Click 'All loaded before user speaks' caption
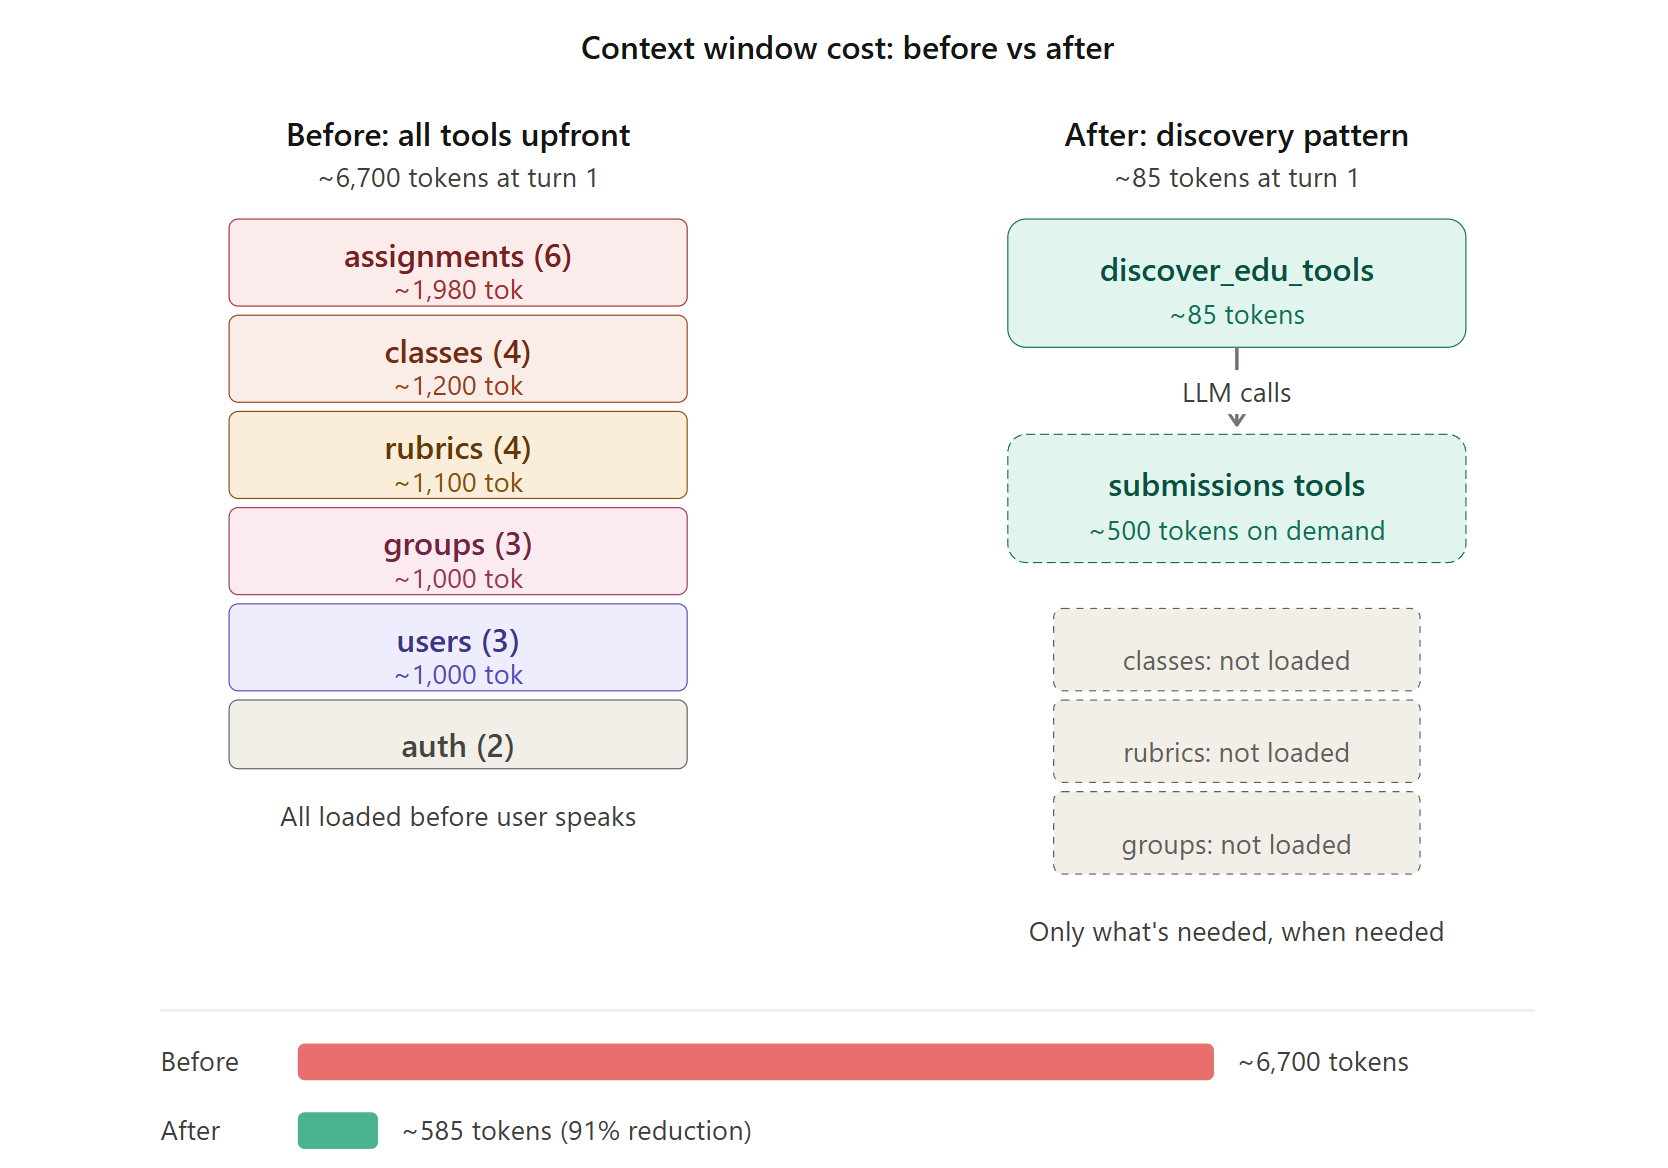The height and width of the screenshot is (1168, 1668). [x=458, y=817]
